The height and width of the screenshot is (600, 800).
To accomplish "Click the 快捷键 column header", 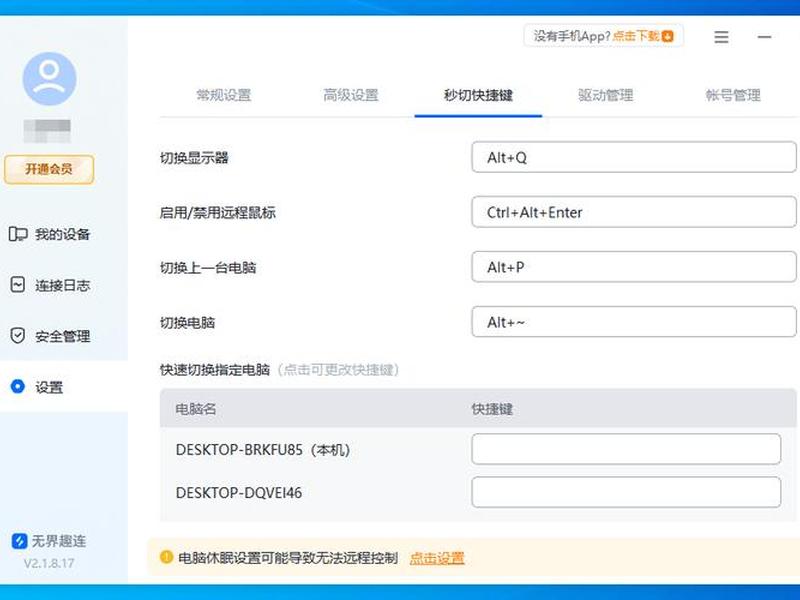I will click(492, 409).
